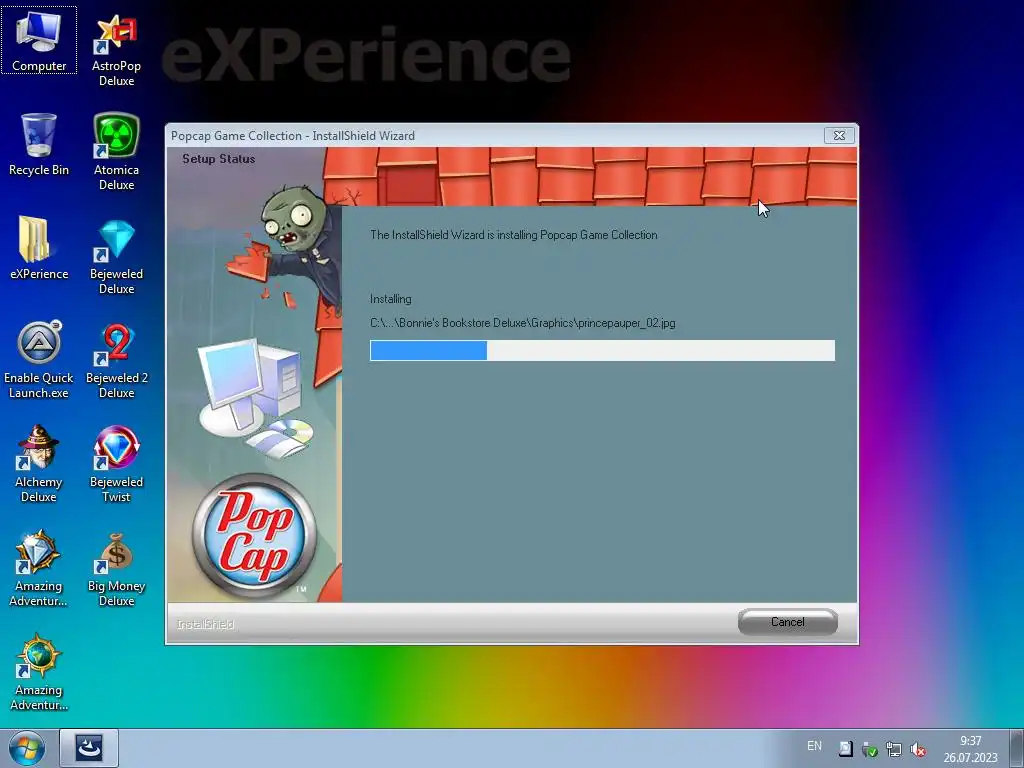Click the Popcap Game Collection title bar text

pos(293,136)
